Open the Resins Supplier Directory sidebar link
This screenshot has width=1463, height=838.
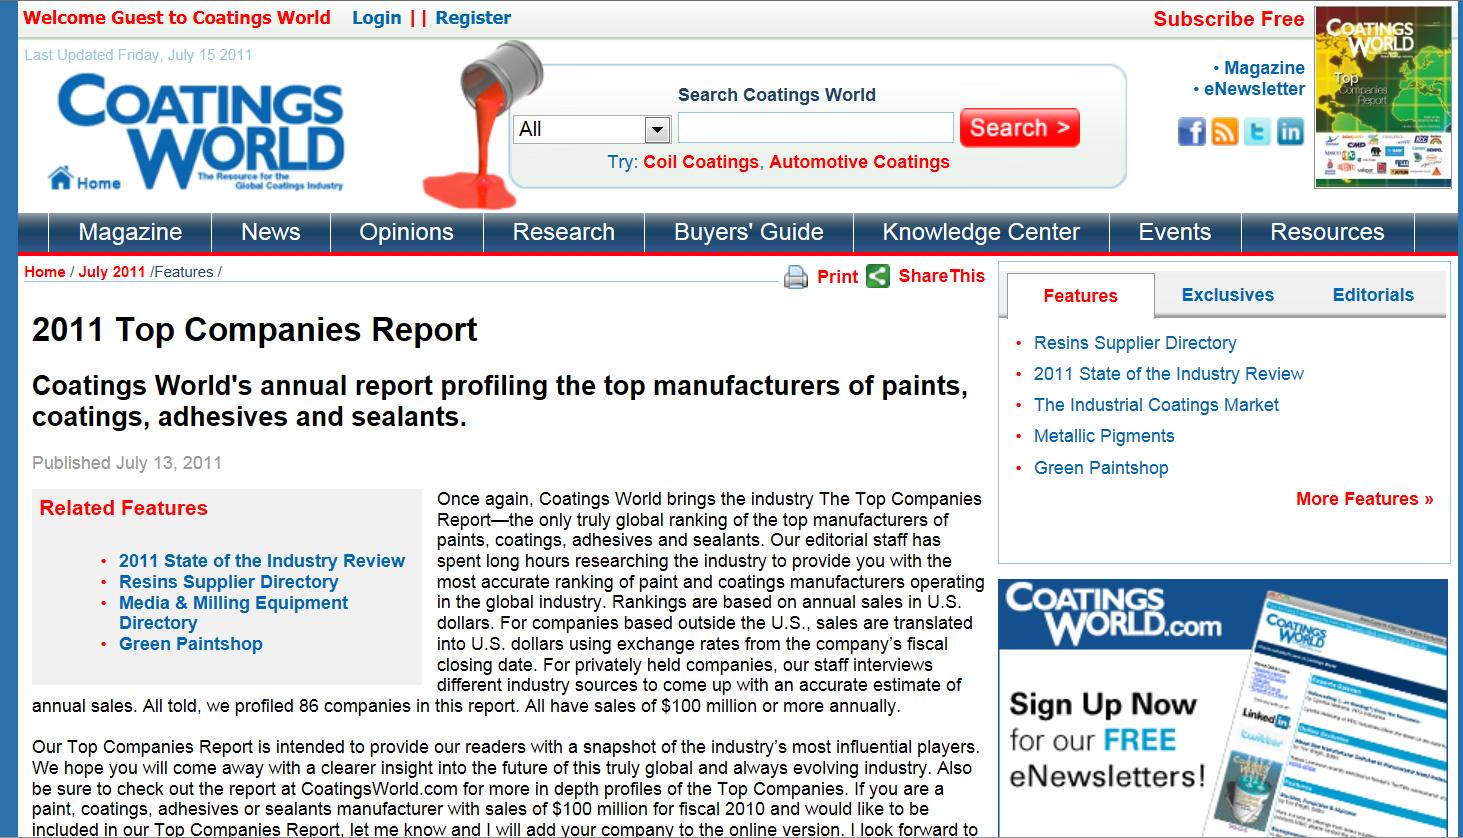[x=1134, y=343]
